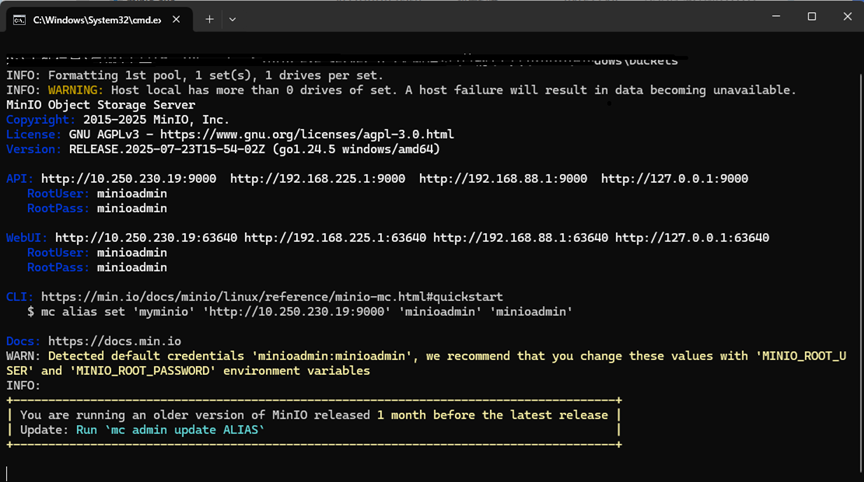Viewport: 864px width, 482px height.
Task: Click the minioadmin value beside WebUI RootPass
Action: [132, 267]
